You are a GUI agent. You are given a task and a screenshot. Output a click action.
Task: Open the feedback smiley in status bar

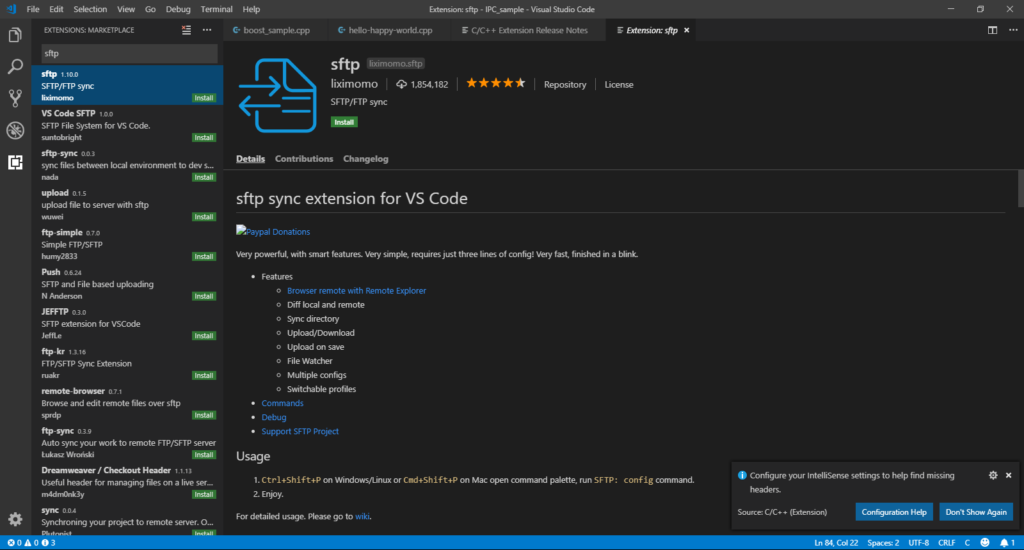point(985,543)
